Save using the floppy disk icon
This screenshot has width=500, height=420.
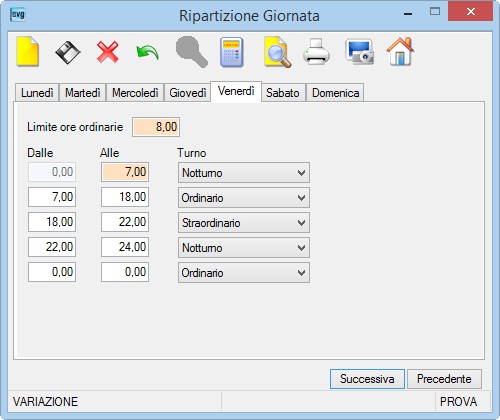[x=68, y=52]
